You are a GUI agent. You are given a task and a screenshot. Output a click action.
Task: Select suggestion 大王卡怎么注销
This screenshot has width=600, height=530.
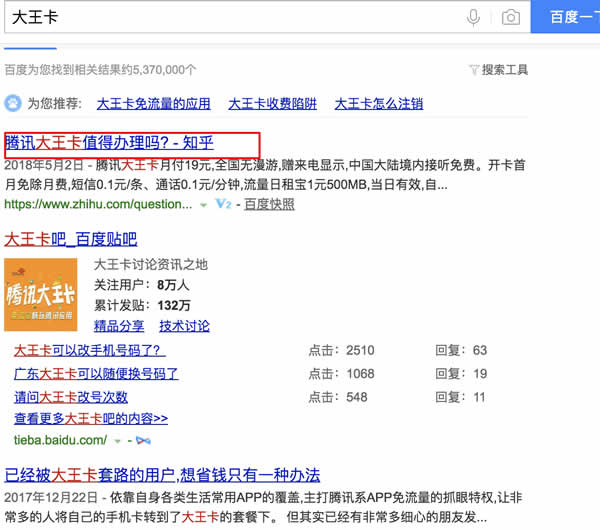[378, 103]
